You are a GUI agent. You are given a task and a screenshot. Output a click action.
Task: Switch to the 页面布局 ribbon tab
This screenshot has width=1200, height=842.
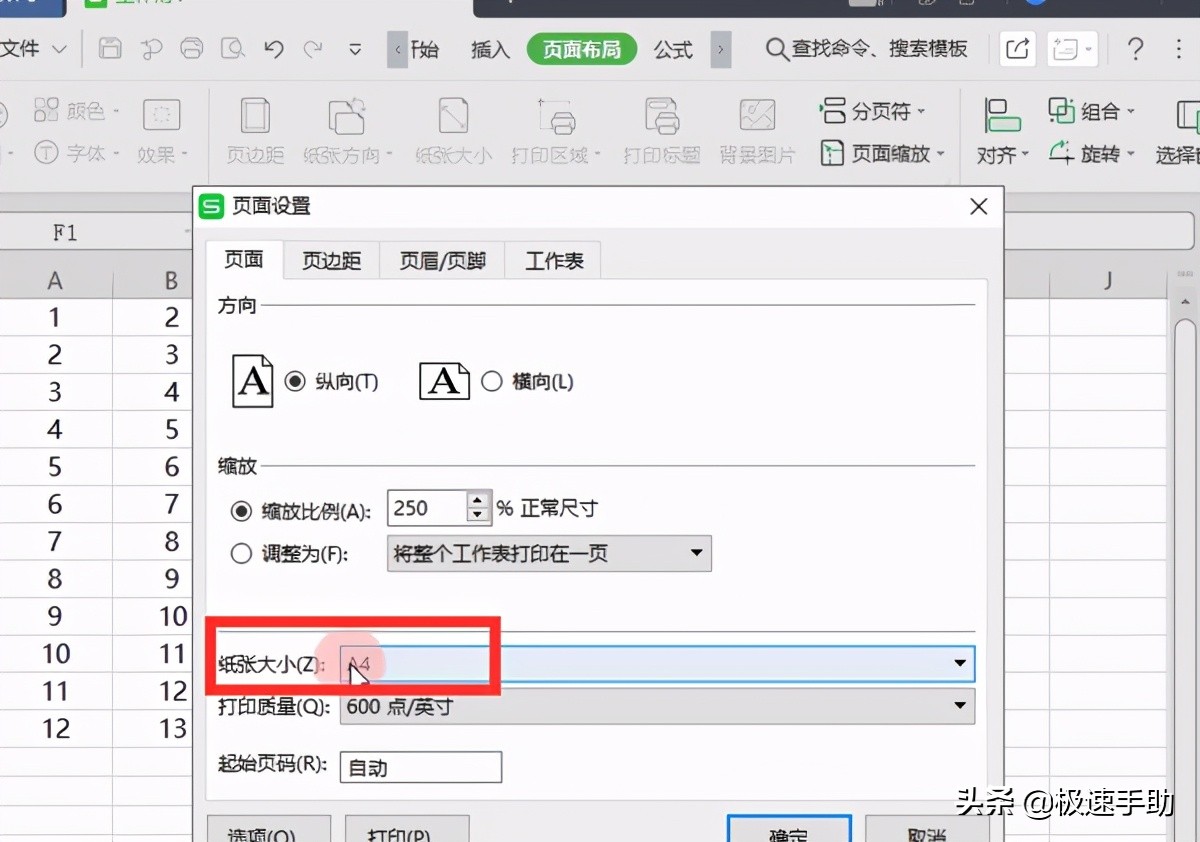582,49
